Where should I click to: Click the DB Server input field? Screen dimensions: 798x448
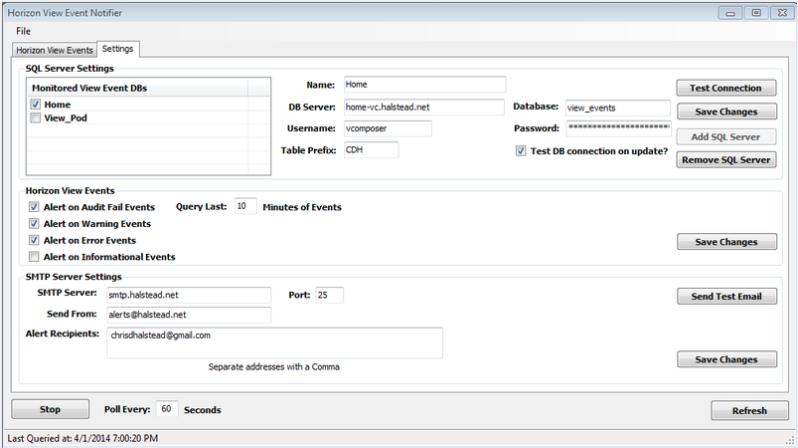pyautogui.click(x=423, y=107)
